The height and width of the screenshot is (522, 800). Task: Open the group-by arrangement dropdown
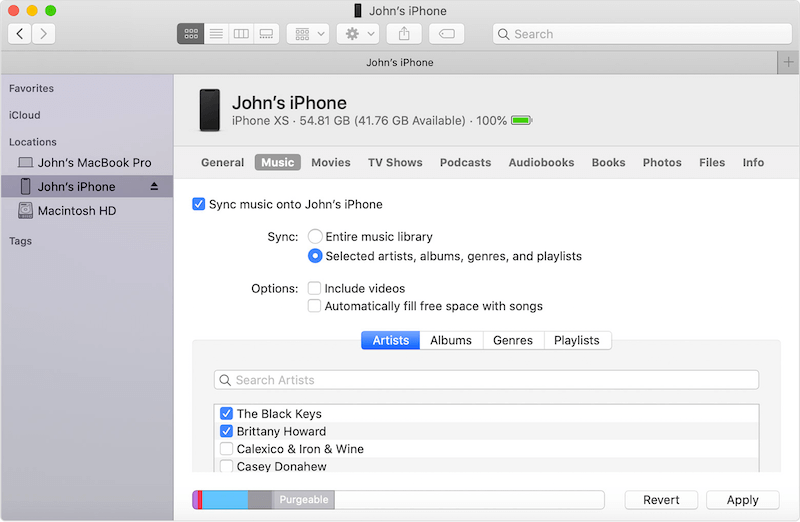click(308, 34)
